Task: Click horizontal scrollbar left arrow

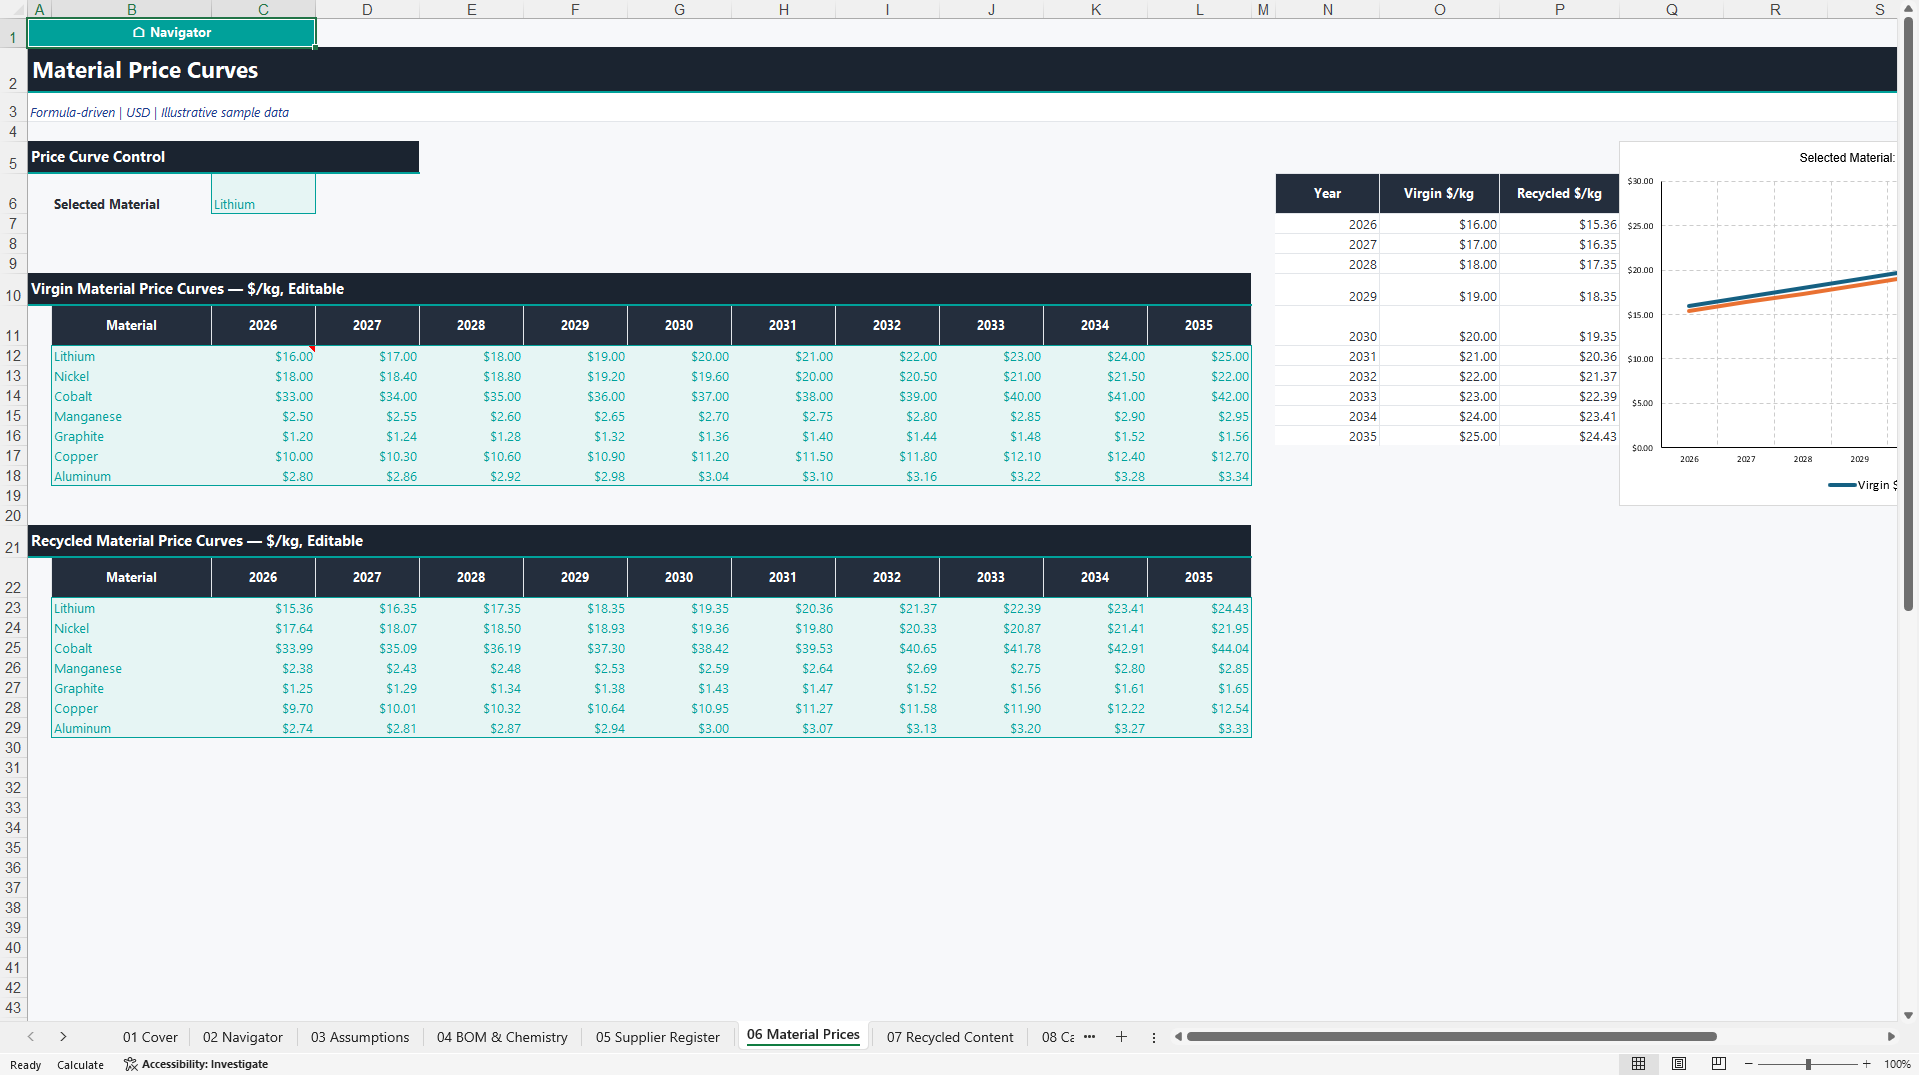Action: pos(1178,1037)
